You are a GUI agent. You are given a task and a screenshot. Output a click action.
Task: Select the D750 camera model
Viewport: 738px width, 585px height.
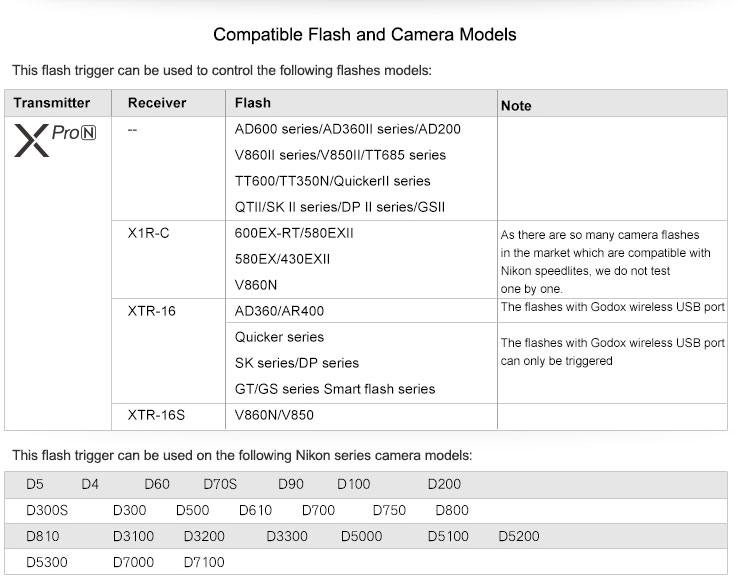tap(389, 511)
